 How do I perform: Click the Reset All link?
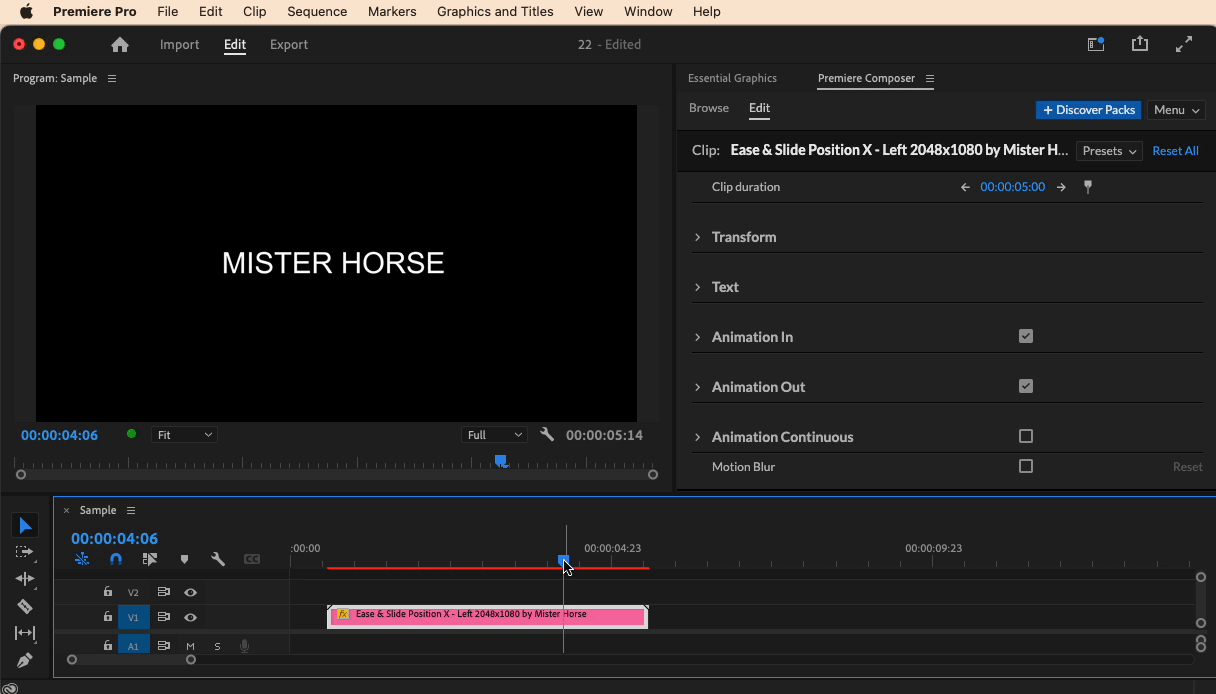1175,151
